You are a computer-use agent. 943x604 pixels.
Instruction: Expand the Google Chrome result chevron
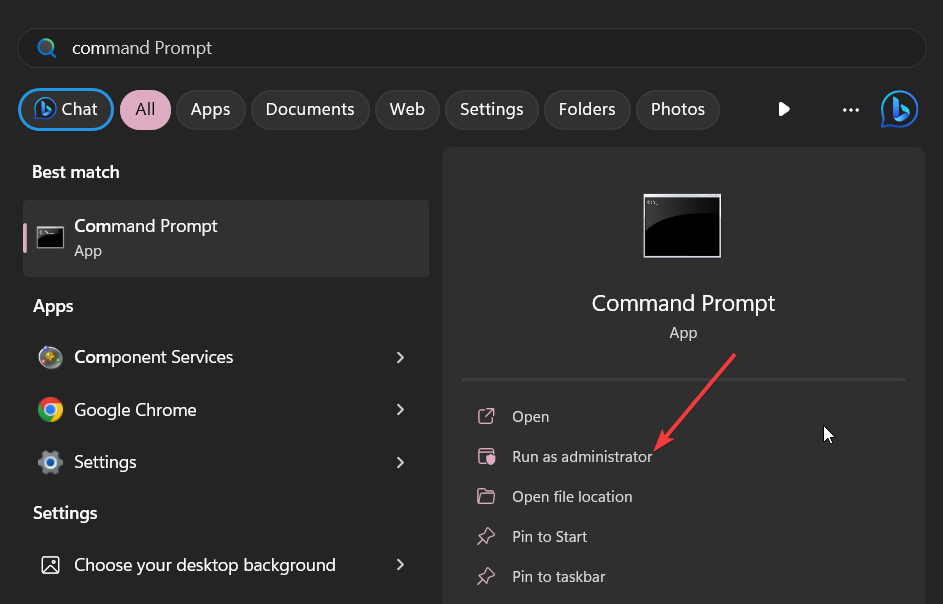point(400,410)
